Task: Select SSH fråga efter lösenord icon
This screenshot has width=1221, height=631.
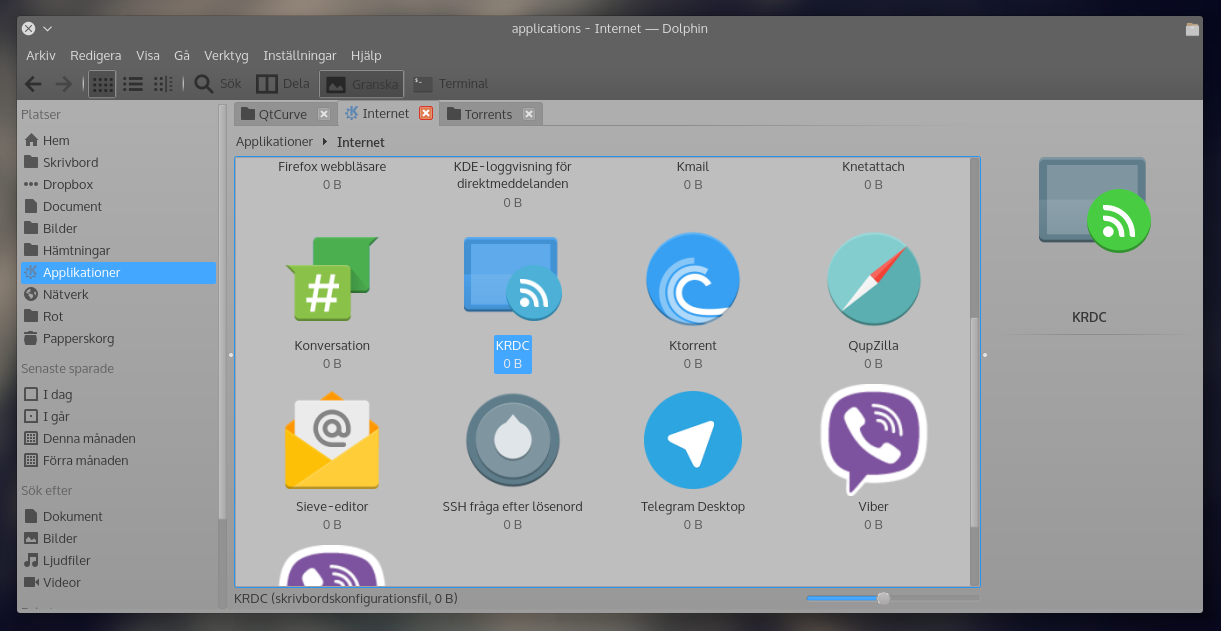Action: pyautogui.click(x=512, y=440)
